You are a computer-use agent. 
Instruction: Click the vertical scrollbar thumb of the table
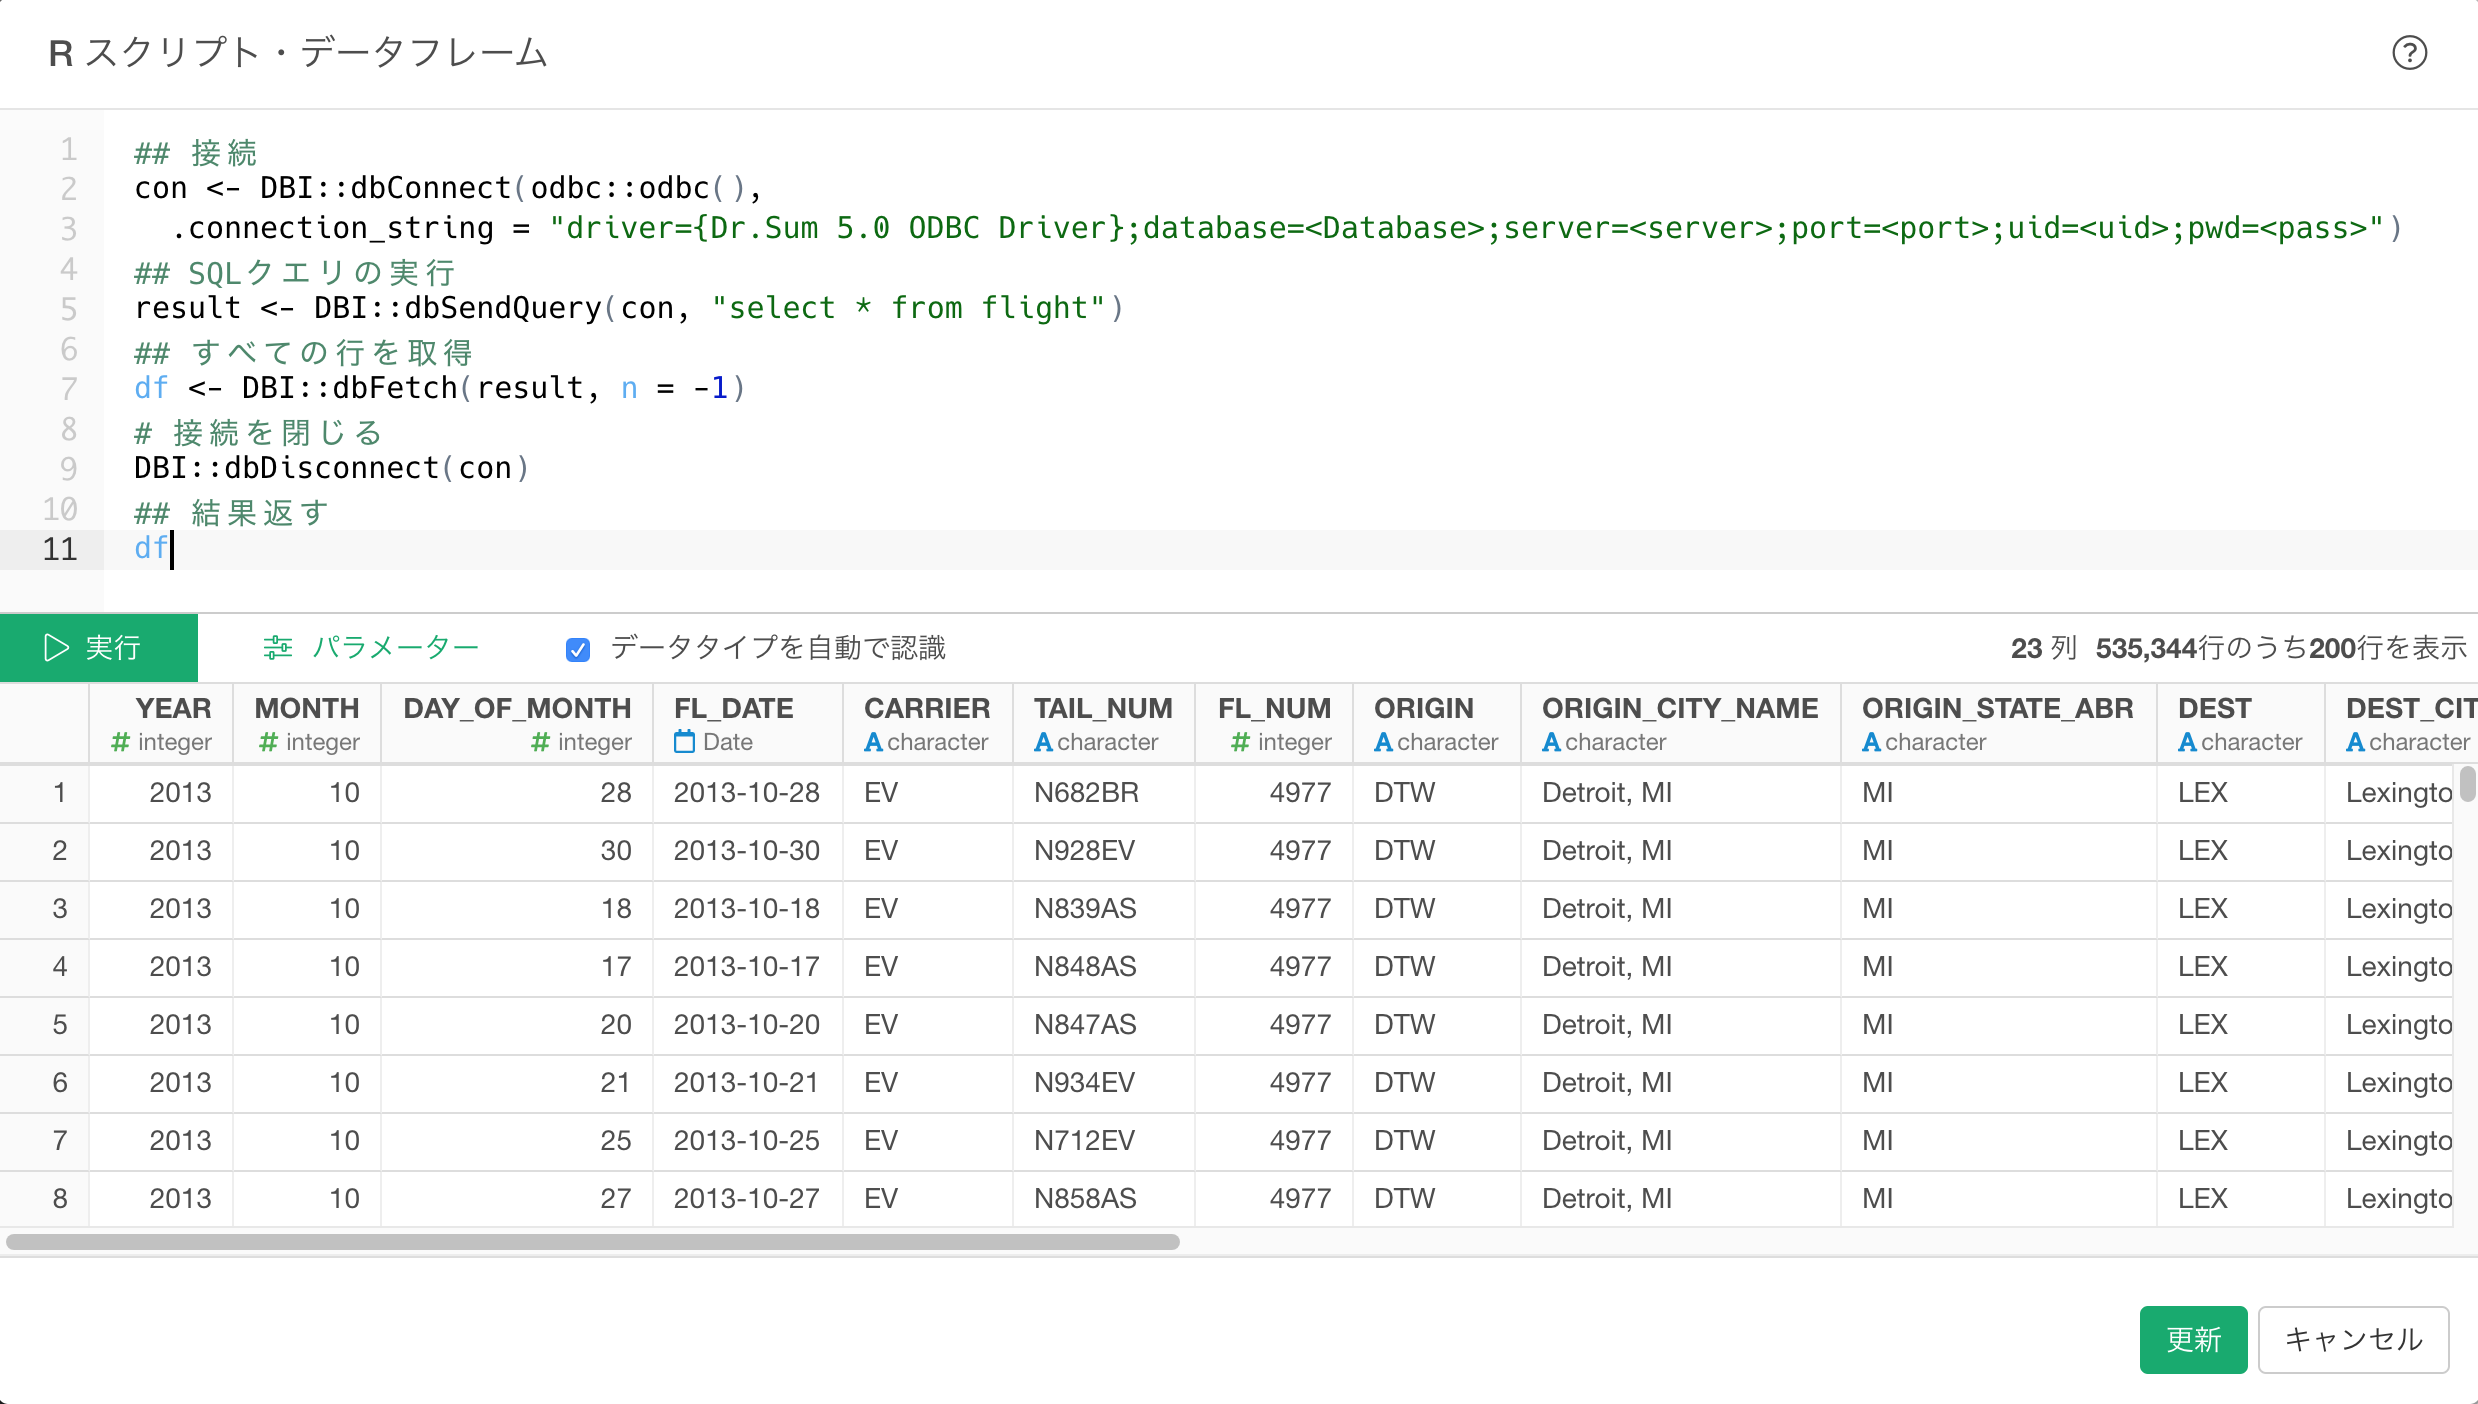[x=2467, y=784]
